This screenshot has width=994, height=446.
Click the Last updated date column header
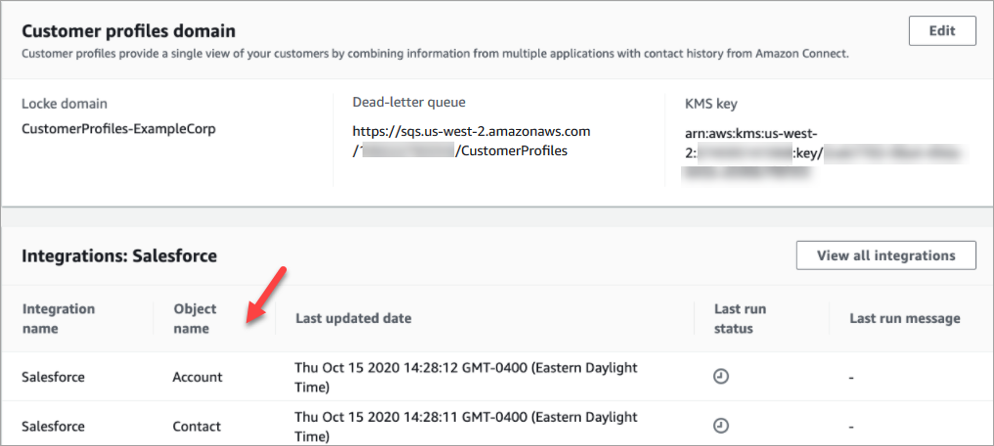click(x=353, y=319)
